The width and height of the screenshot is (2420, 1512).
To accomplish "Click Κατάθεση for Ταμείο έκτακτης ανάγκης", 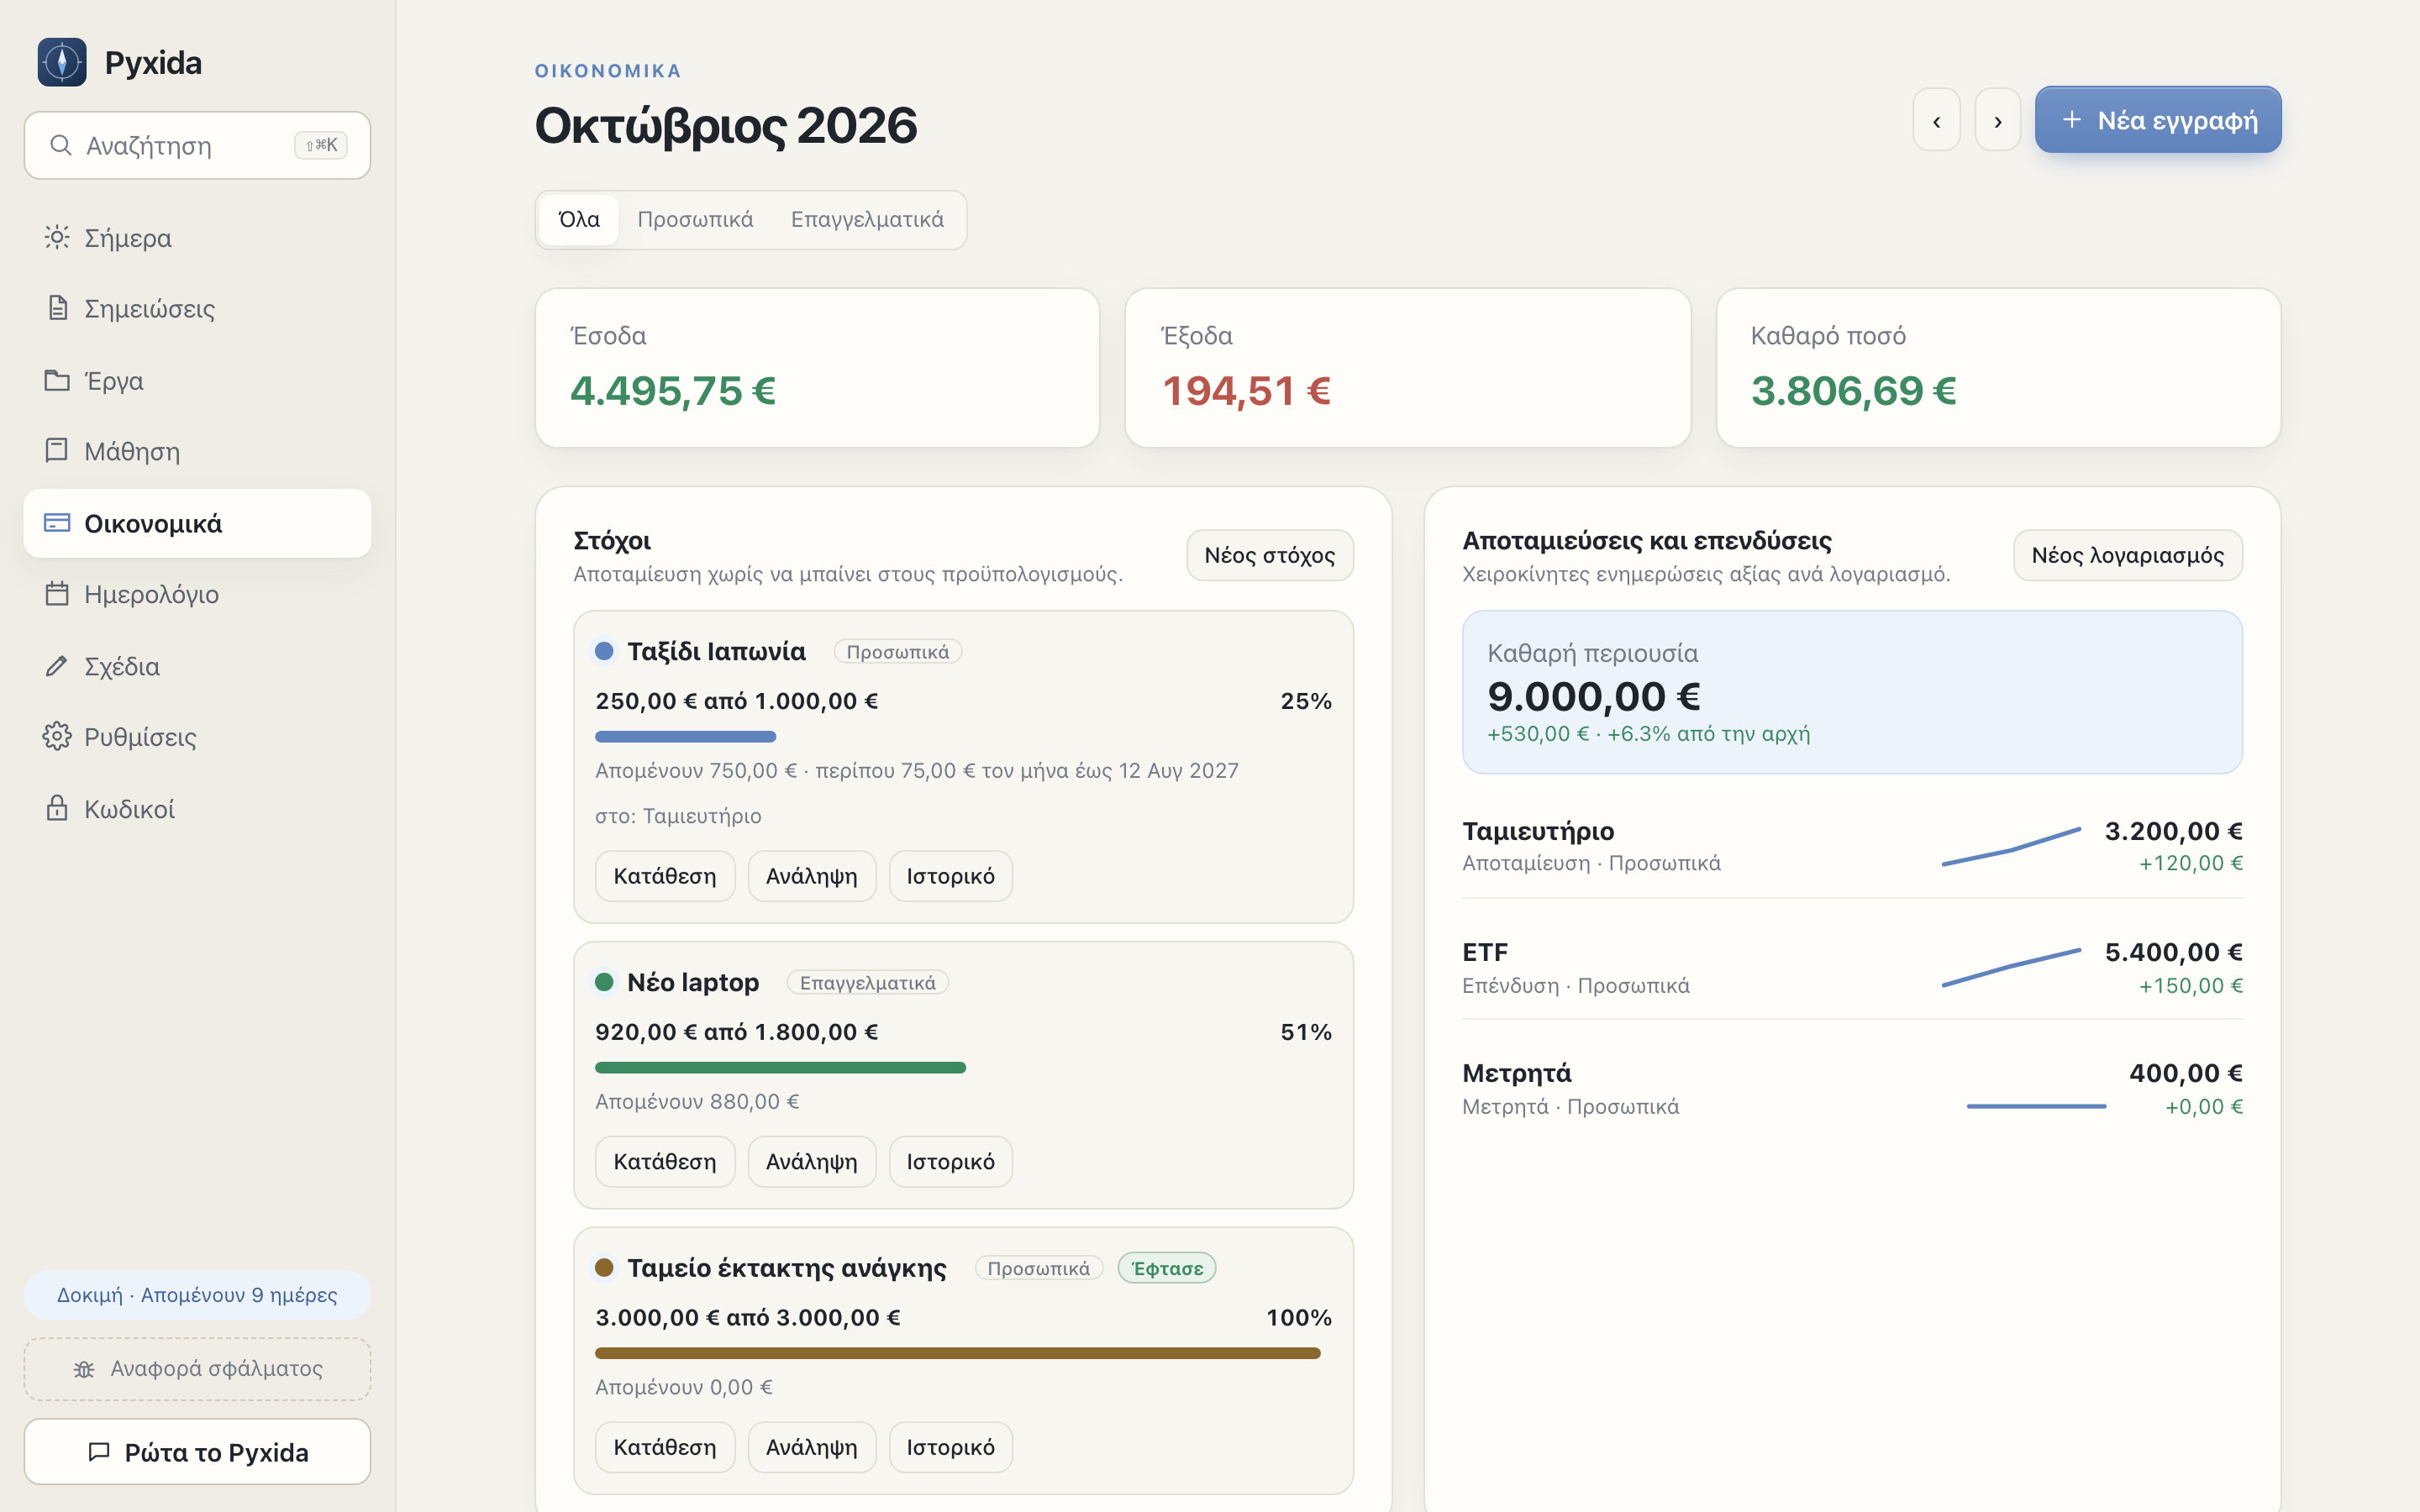I will [x=665, y=1448].
